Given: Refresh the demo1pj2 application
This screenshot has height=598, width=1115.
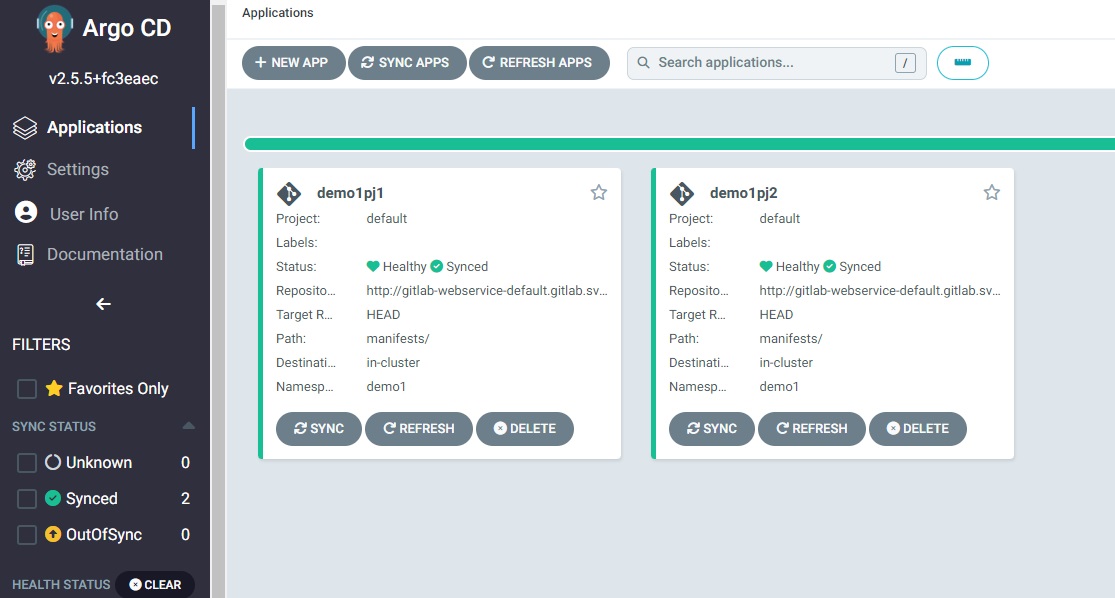Looking at the screenshot, I should 812,429.
